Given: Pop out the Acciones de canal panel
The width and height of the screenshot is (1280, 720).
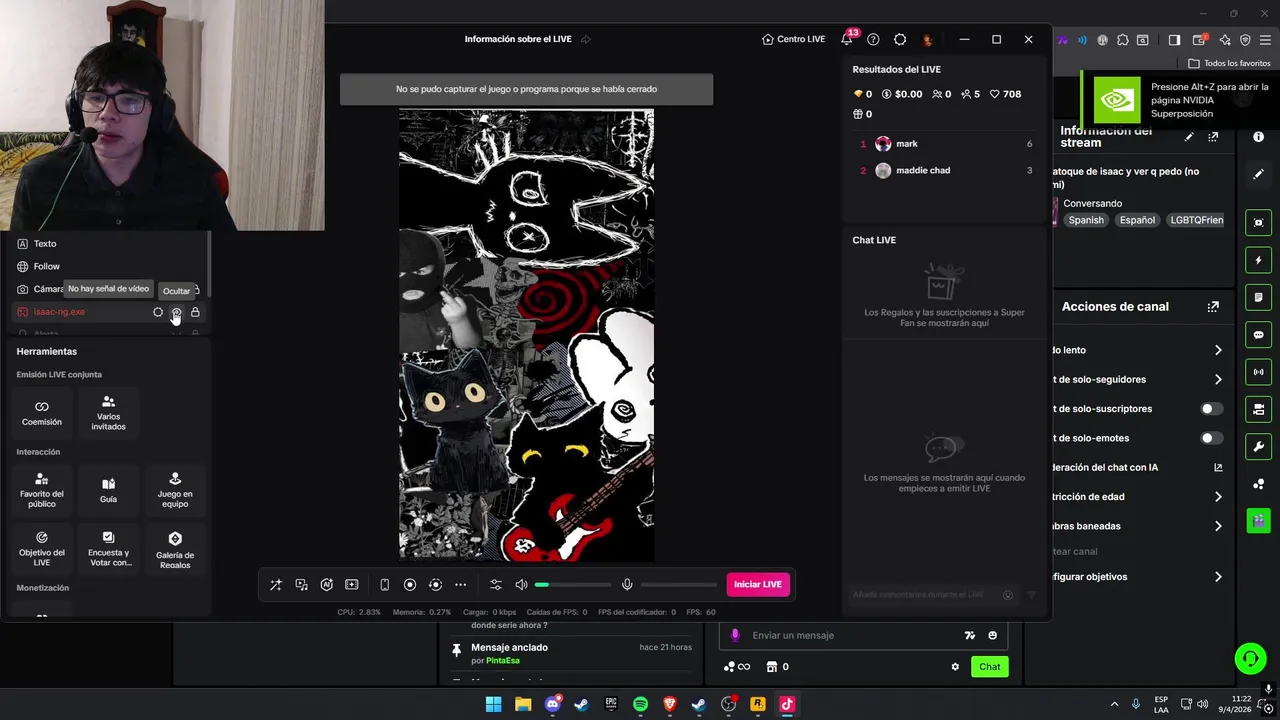Looking at the screenshot, I should tap(1213, 307).
